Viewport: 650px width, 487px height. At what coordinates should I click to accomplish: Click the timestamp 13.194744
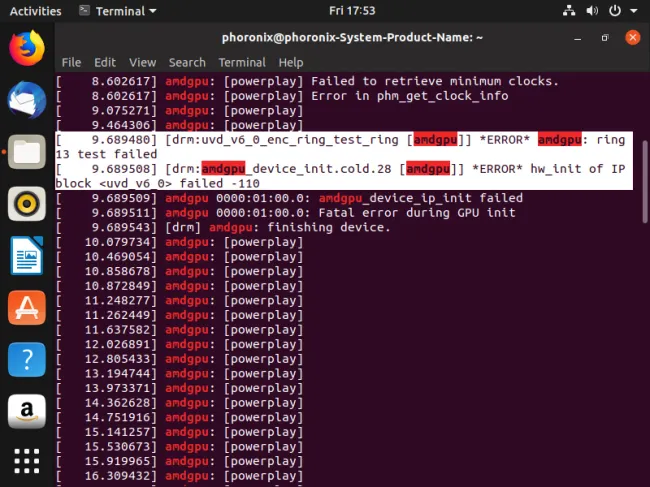(x=117, y=373)
